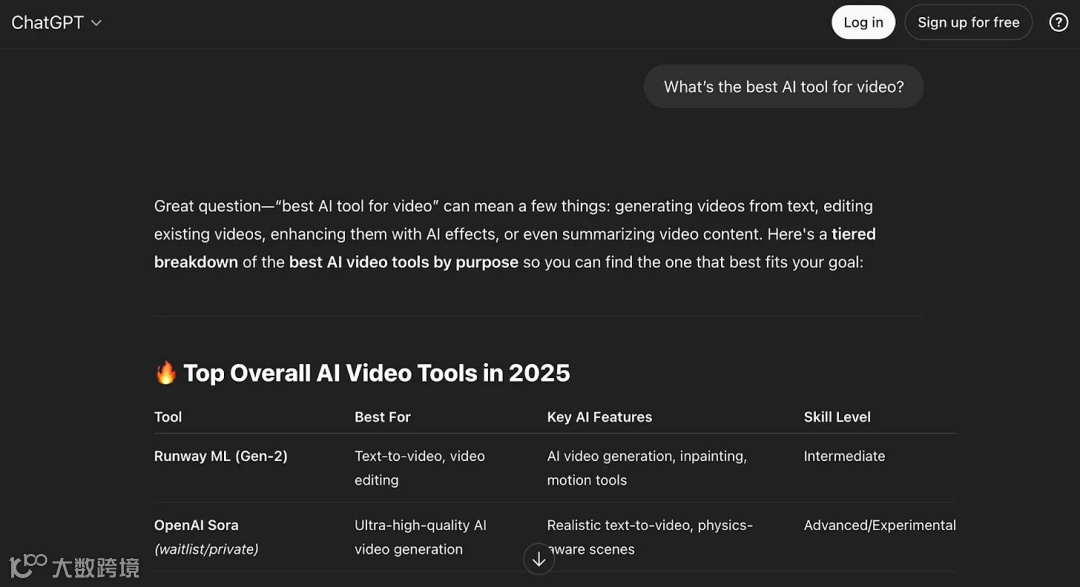This screenshot has height=587, width=1080.
Task: Select the user message bubble about video
Action: 783,87
